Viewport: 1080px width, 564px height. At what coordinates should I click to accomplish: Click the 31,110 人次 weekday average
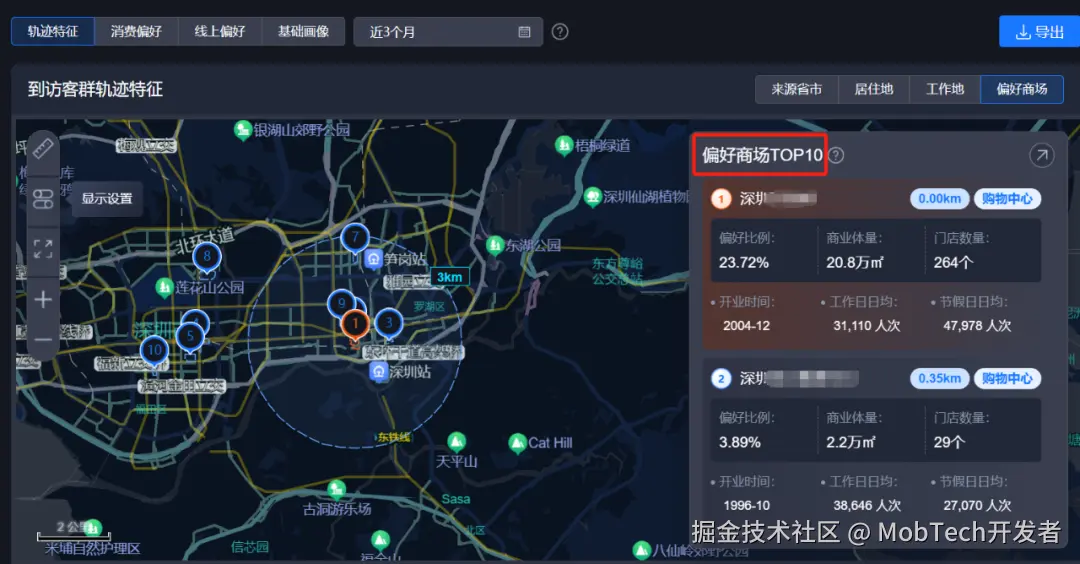pos(866,326)
